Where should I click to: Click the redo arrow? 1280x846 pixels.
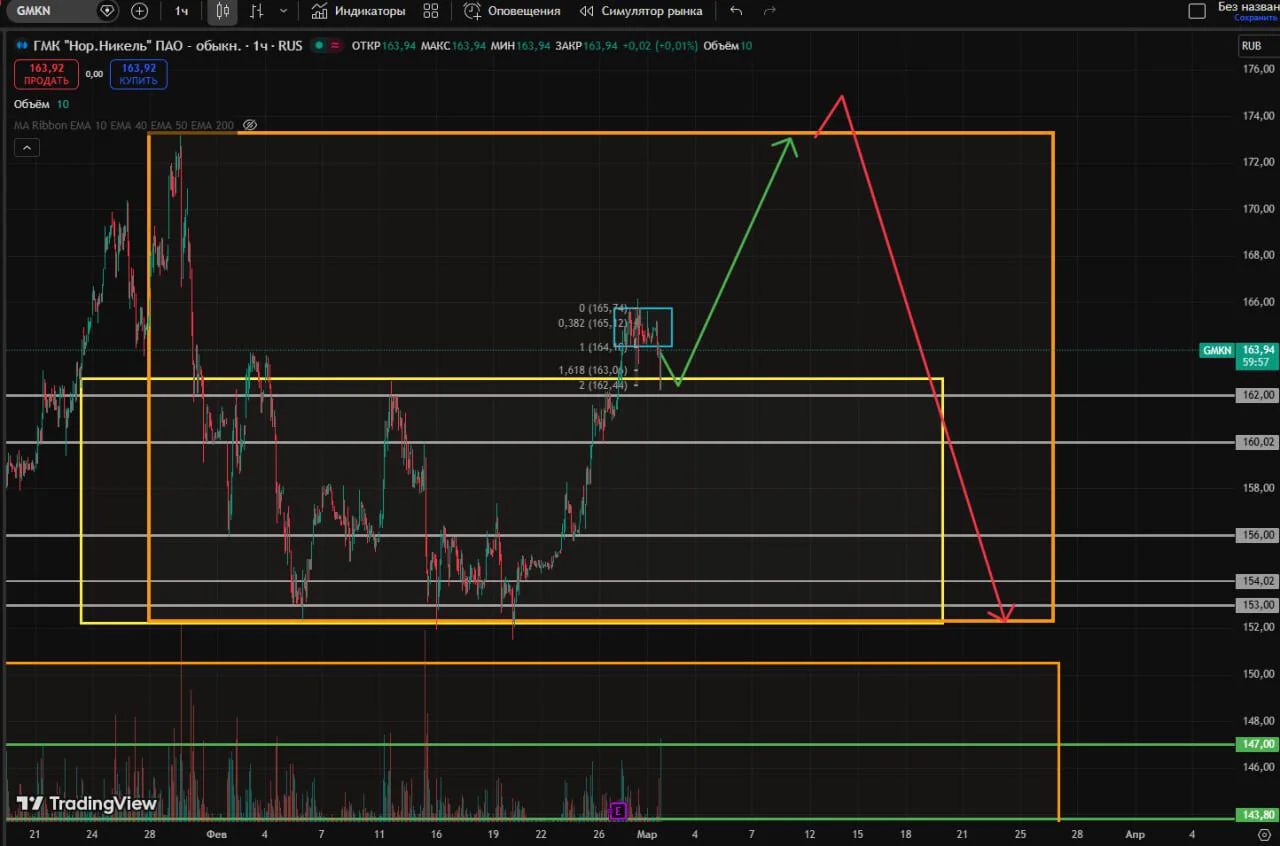click(769, 11)
